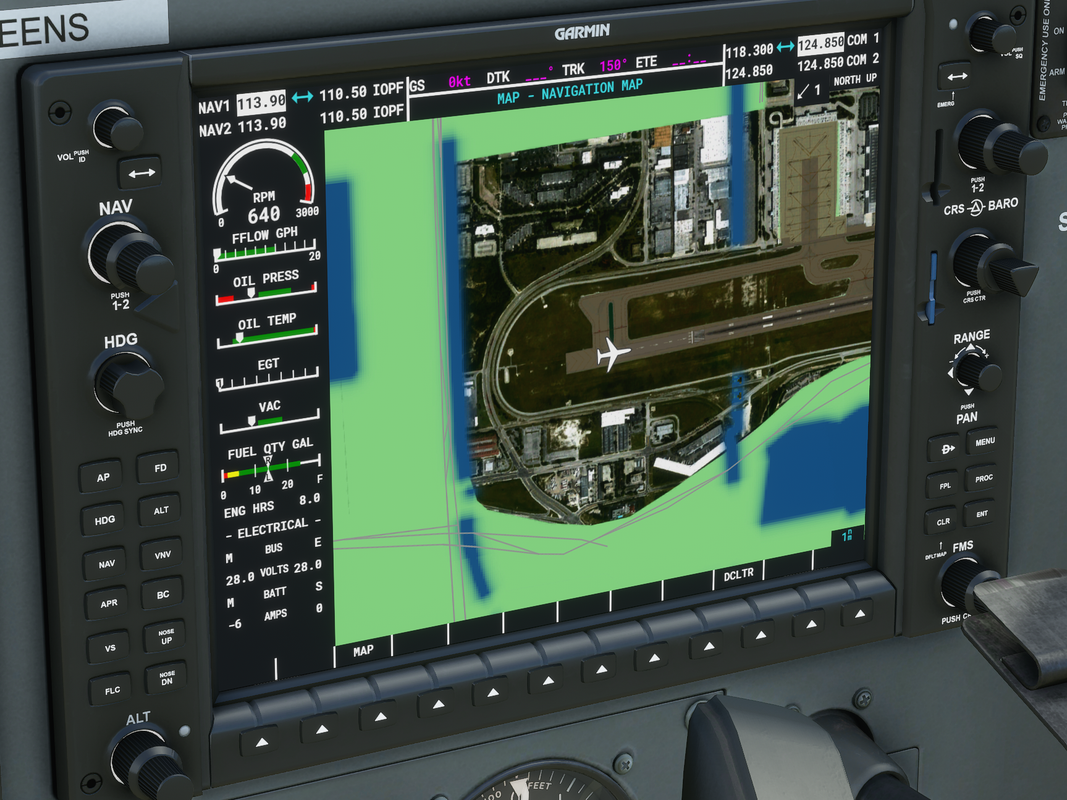
Task: Toggle the FD flight director key
Action: (159, 467)
